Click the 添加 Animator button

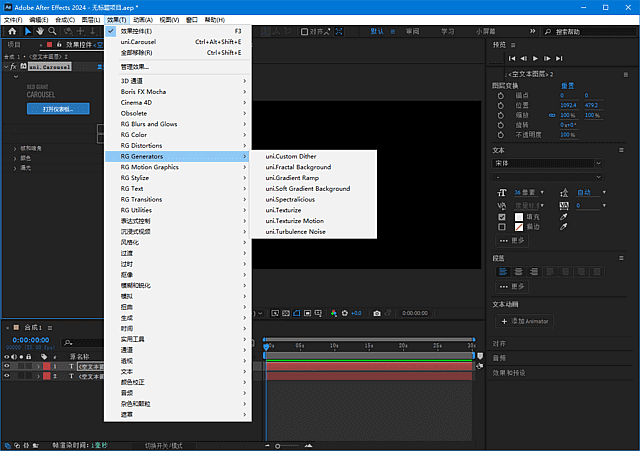point(525,321)
